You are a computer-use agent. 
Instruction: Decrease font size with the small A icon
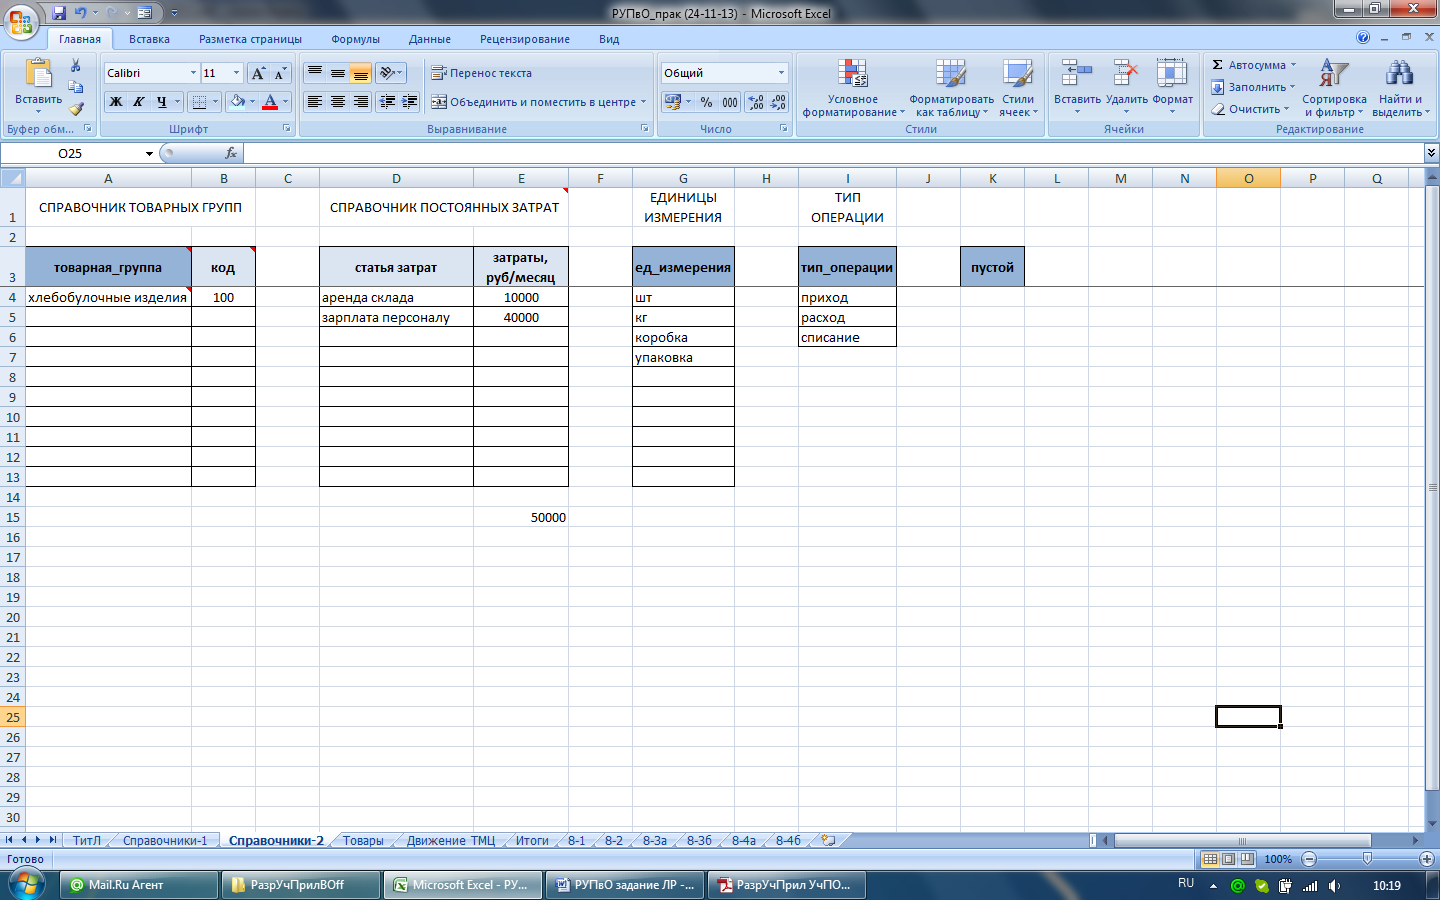pyautogui.click(x=280, y=73)
